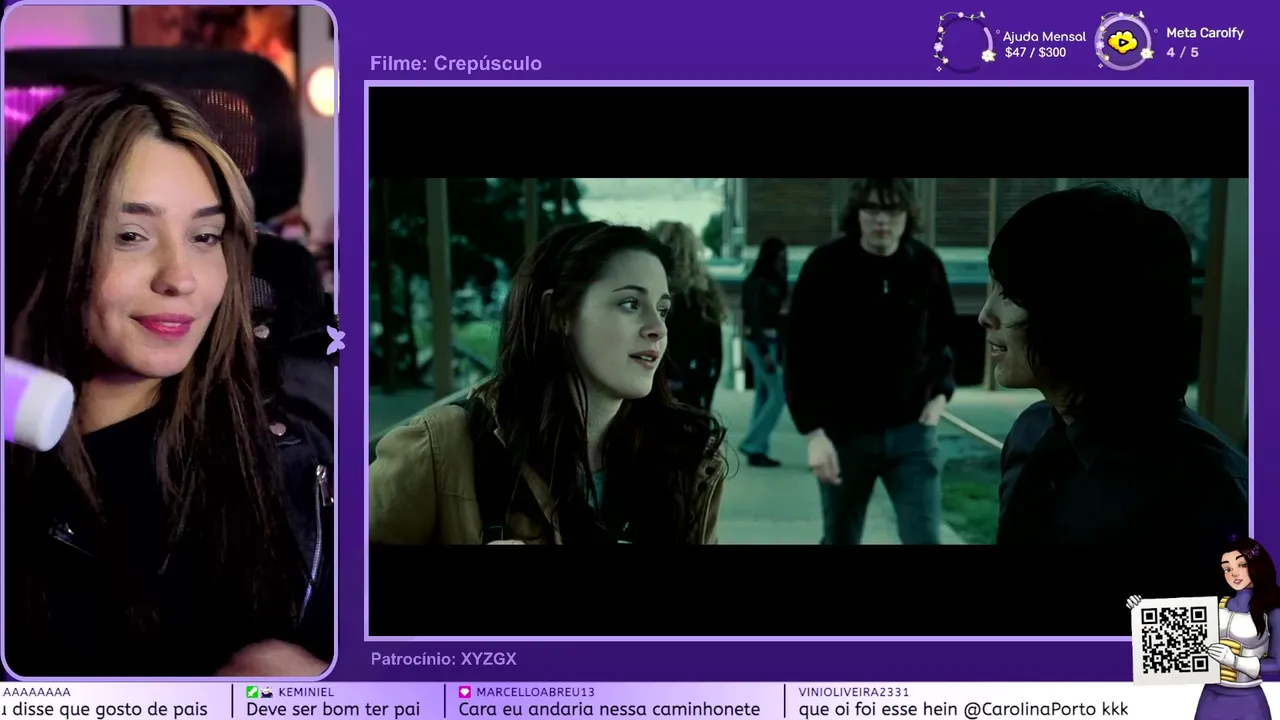Click the streamer webcam feed
1280x720 pixels.
point(169,343)
